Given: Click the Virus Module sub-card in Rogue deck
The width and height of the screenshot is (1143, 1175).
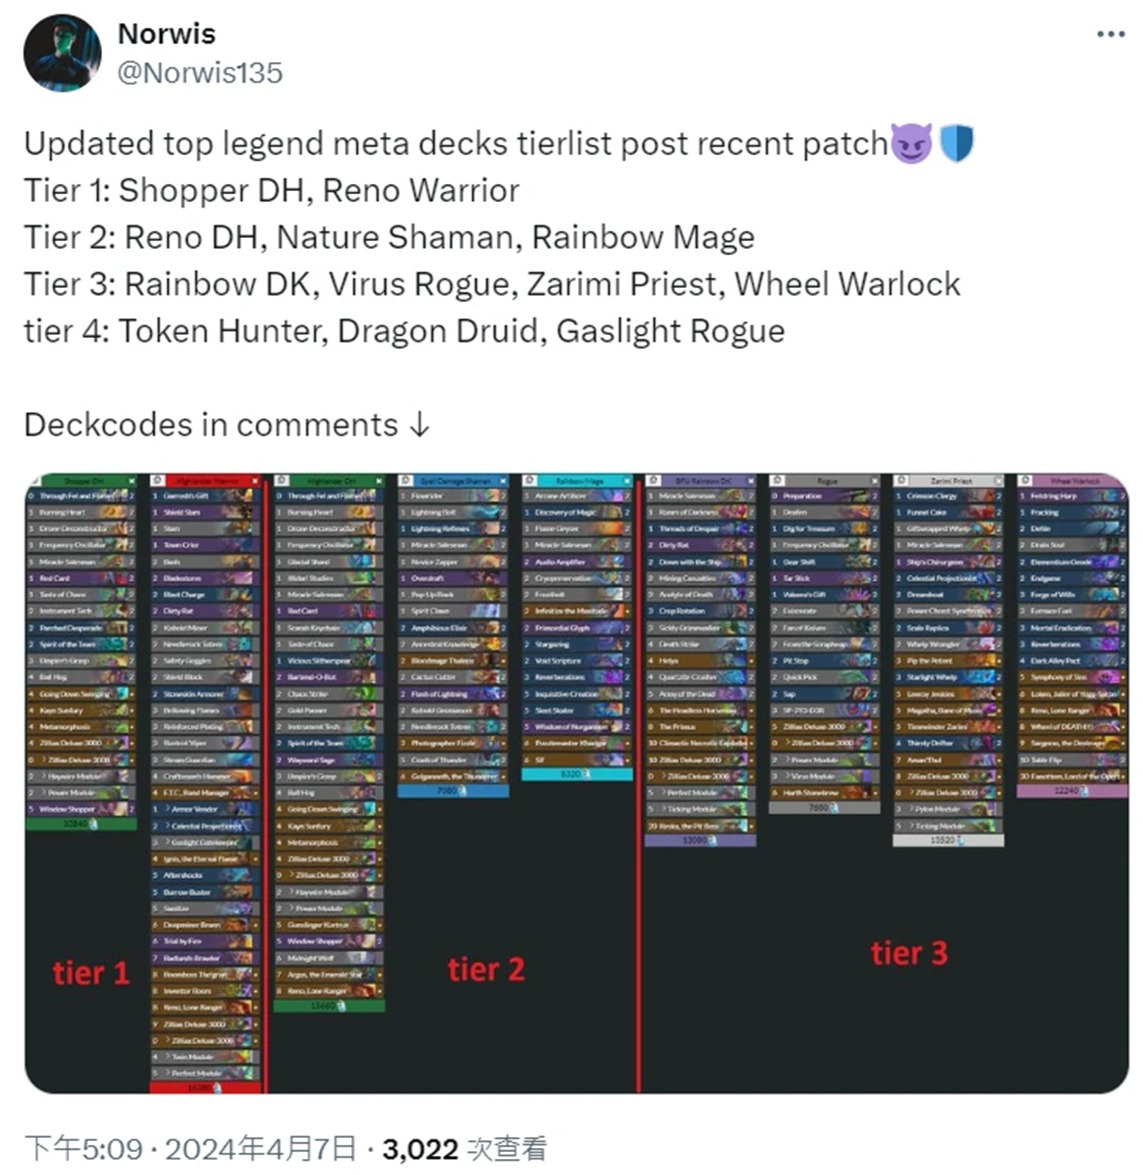Looking at the screenshot, I should [x=824, y=776].
